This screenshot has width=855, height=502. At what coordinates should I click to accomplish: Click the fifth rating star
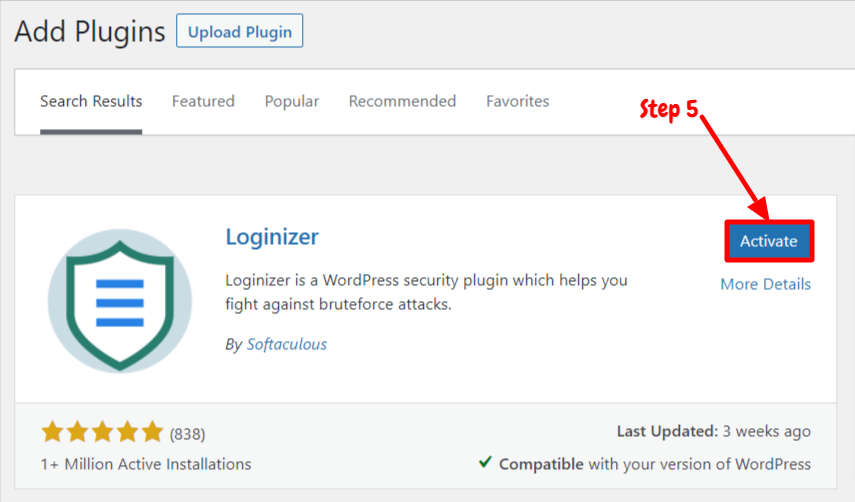(x=151, y=433)
